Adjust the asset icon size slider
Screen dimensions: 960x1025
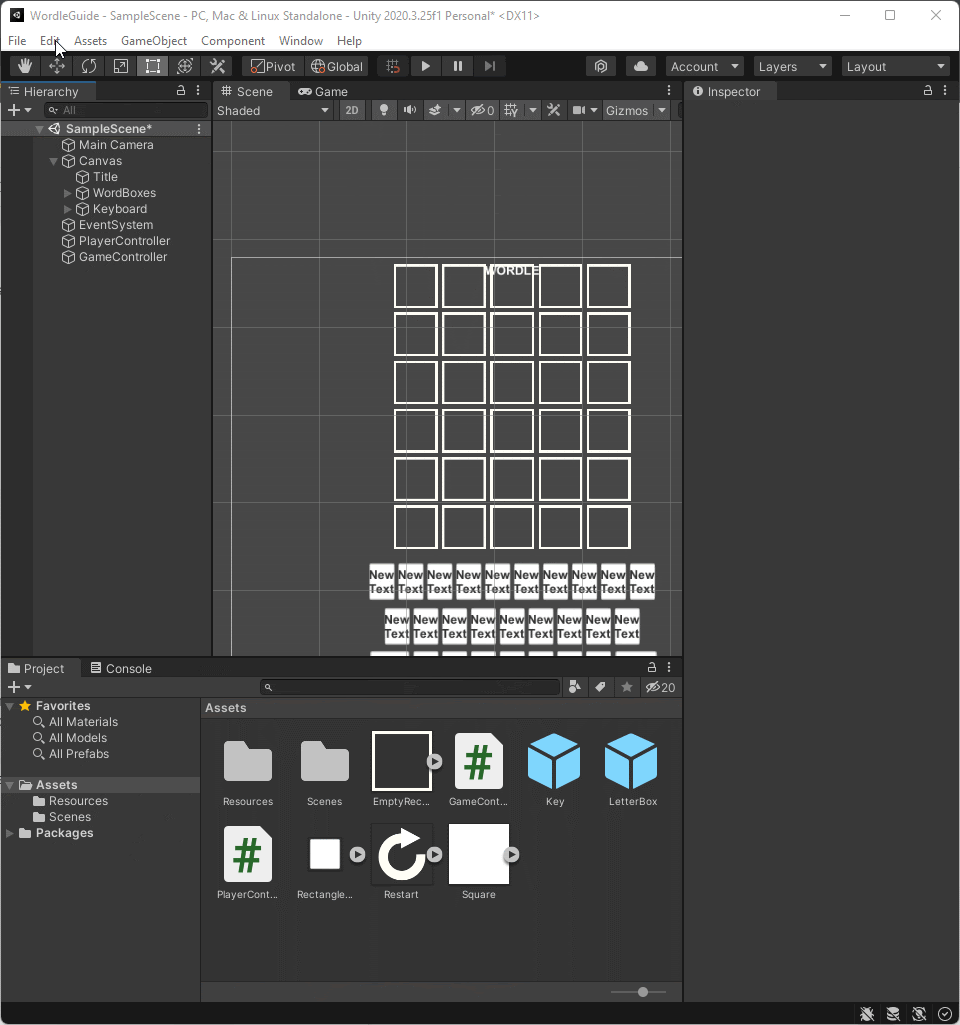(x=643, y=992)
